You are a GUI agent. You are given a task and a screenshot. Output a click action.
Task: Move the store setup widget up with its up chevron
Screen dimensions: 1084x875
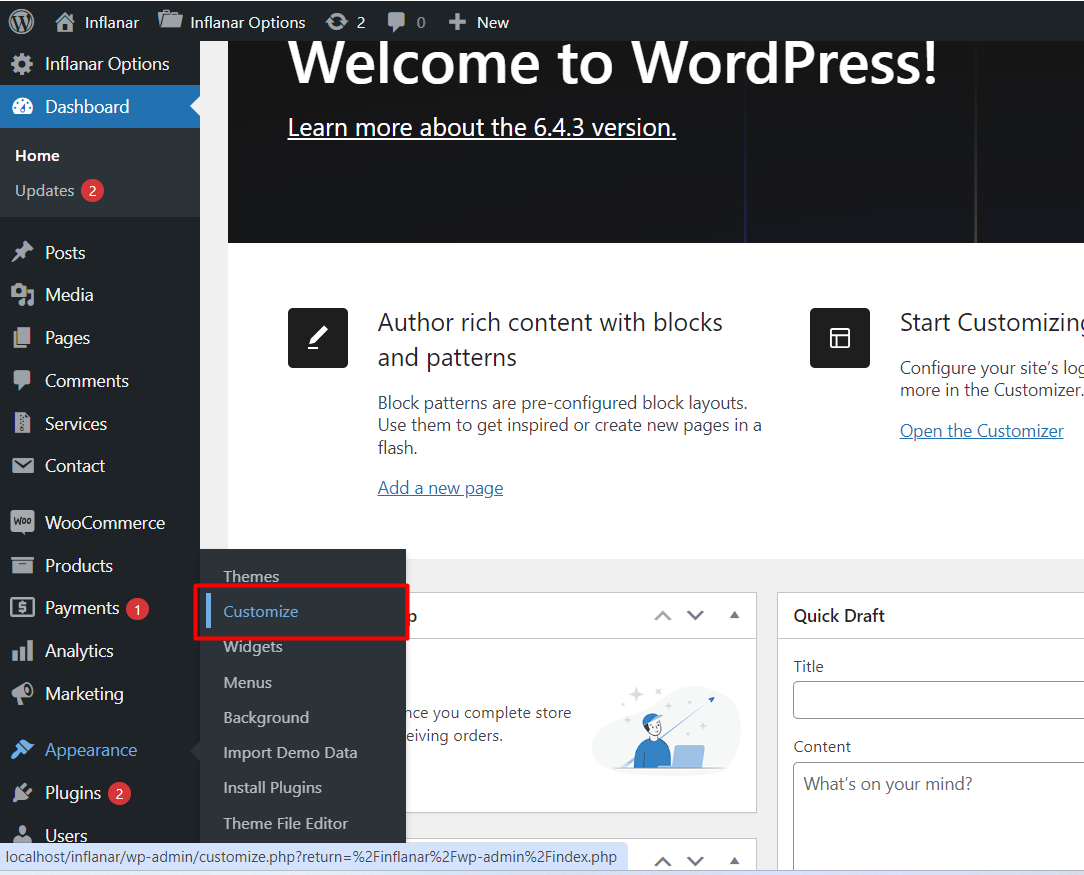663,615
